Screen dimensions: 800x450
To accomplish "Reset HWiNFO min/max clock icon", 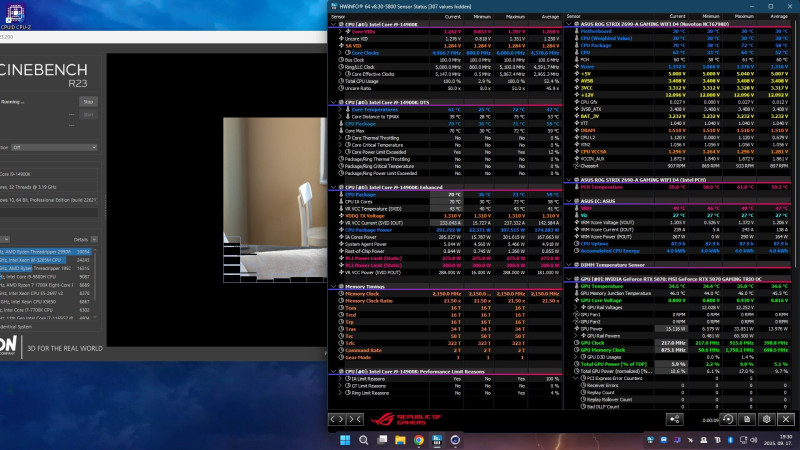I will (x=728, y=419).
